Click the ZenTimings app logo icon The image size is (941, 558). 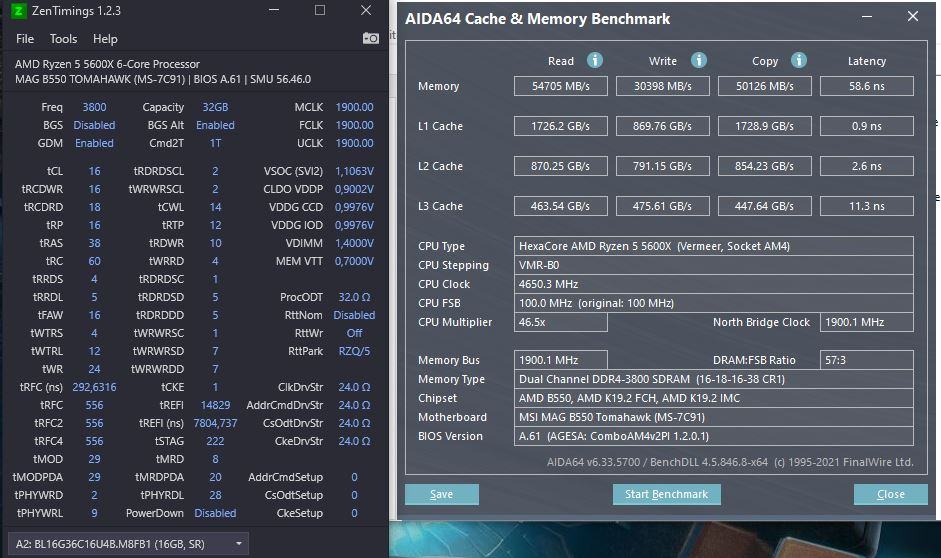pyautogui.click(x=19, y=11)
